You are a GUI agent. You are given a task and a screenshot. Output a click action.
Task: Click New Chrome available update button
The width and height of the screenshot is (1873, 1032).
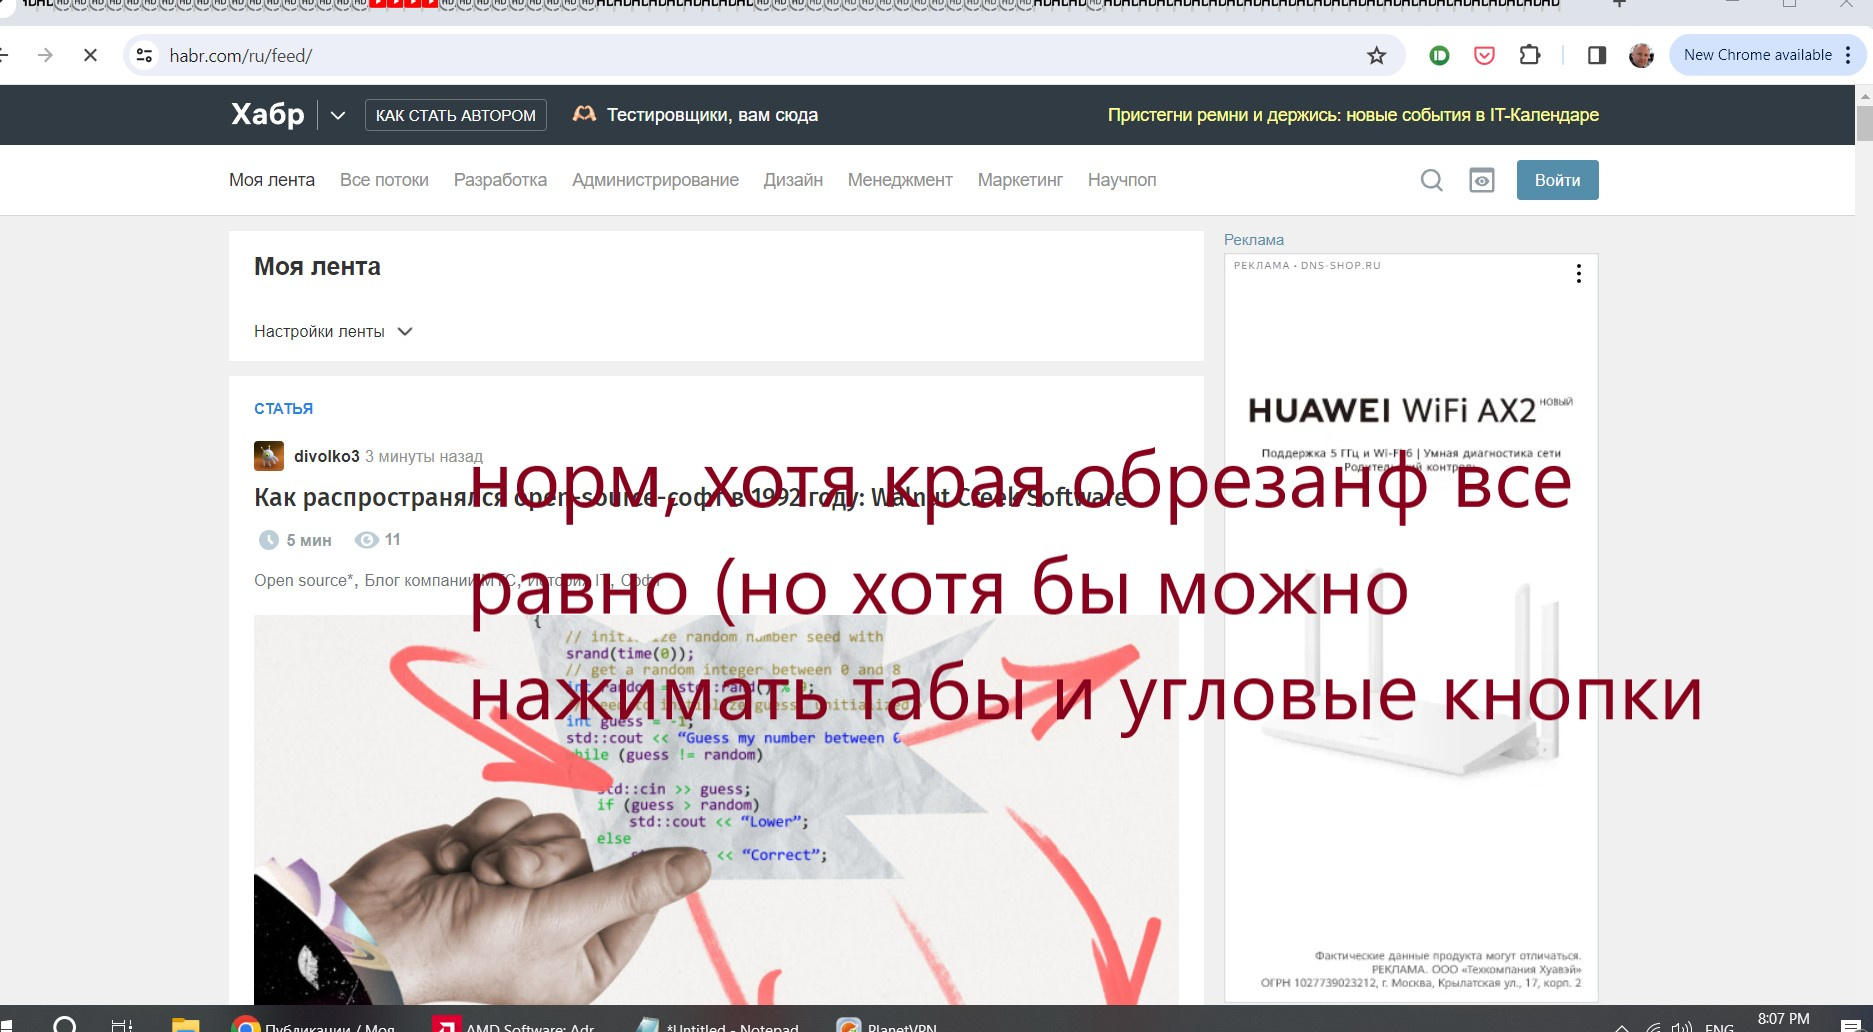(1757, 56)
